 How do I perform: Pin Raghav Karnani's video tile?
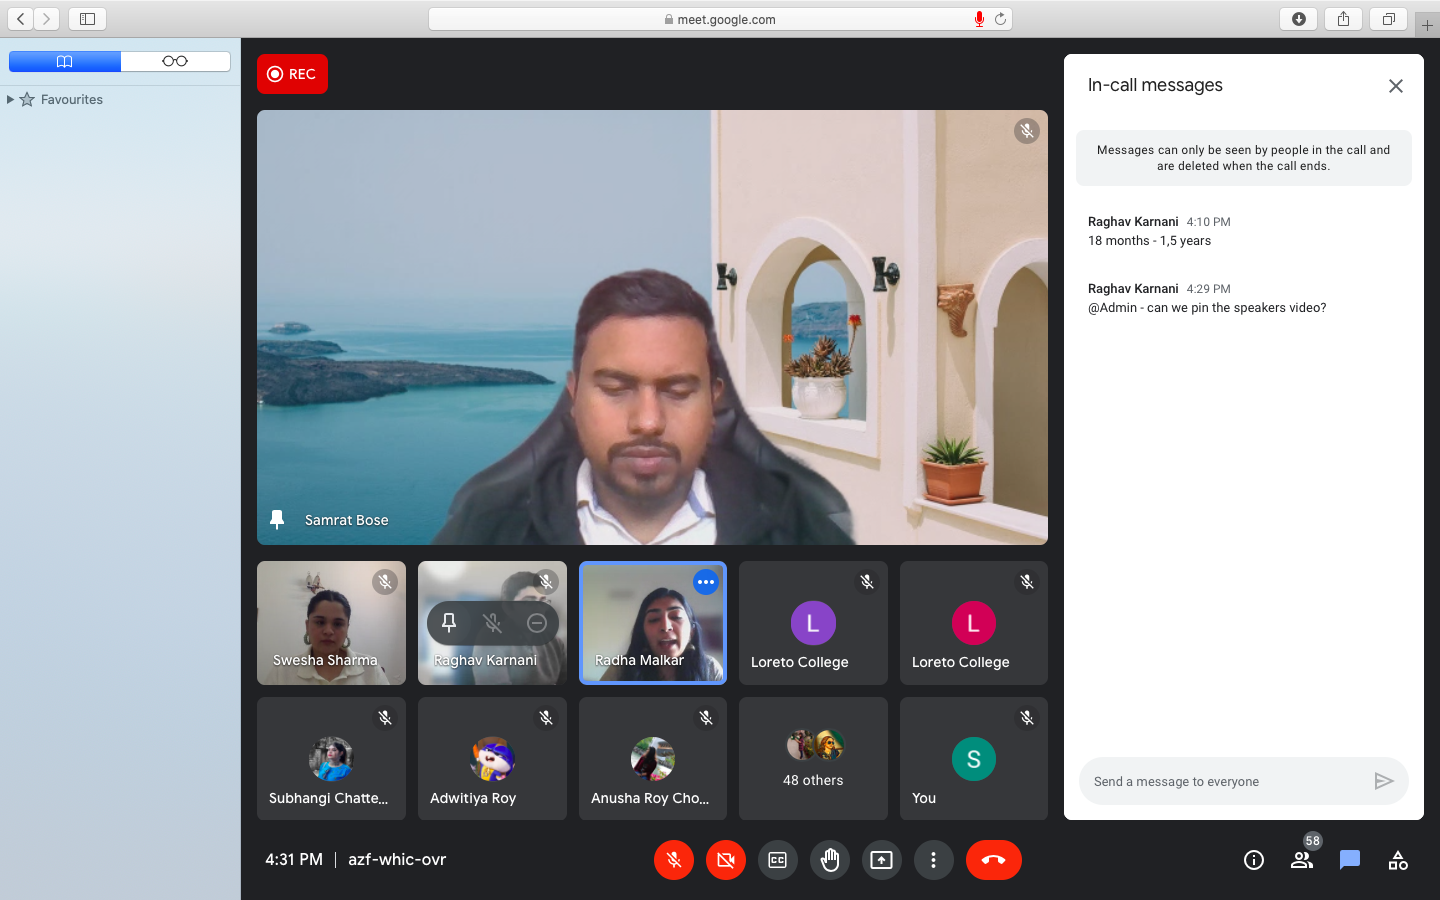coord(449,623)
